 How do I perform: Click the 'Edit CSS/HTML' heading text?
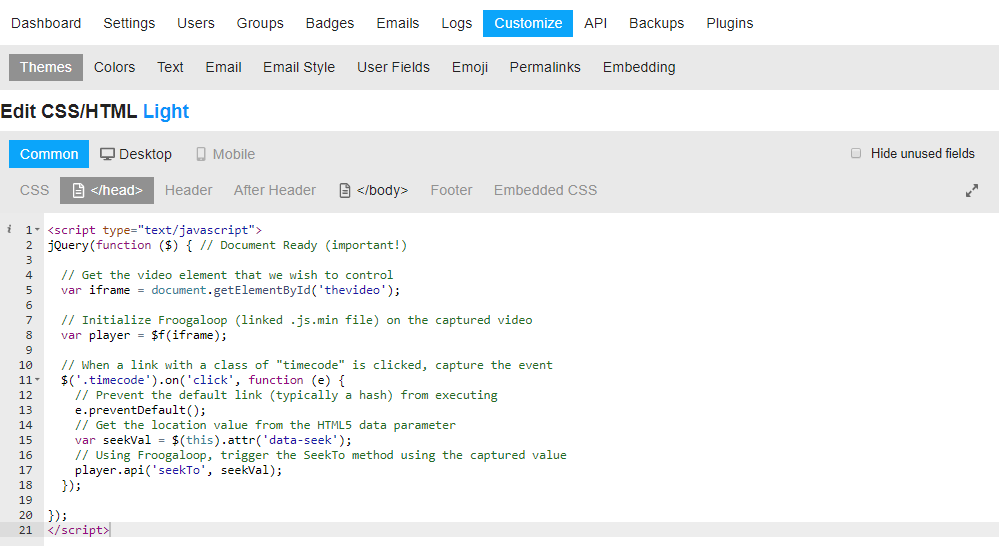click(69, 111)
